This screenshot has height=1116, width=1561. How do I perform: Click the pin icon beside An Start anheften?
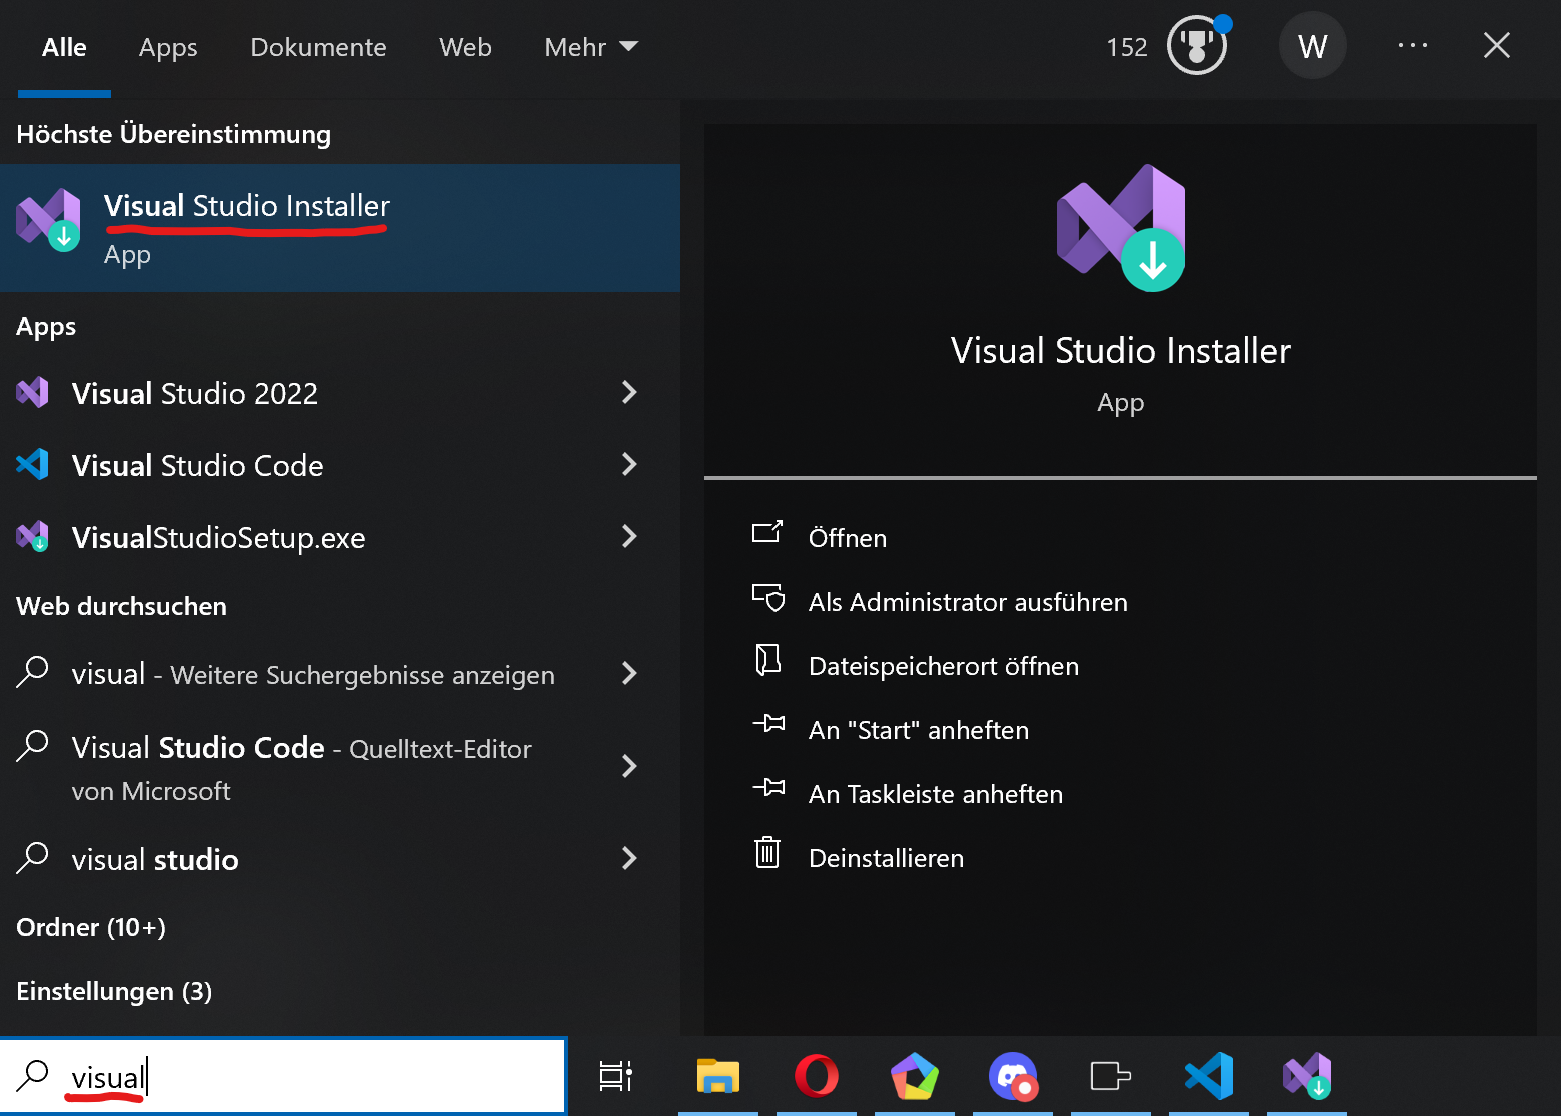click(x=768, y=723)
